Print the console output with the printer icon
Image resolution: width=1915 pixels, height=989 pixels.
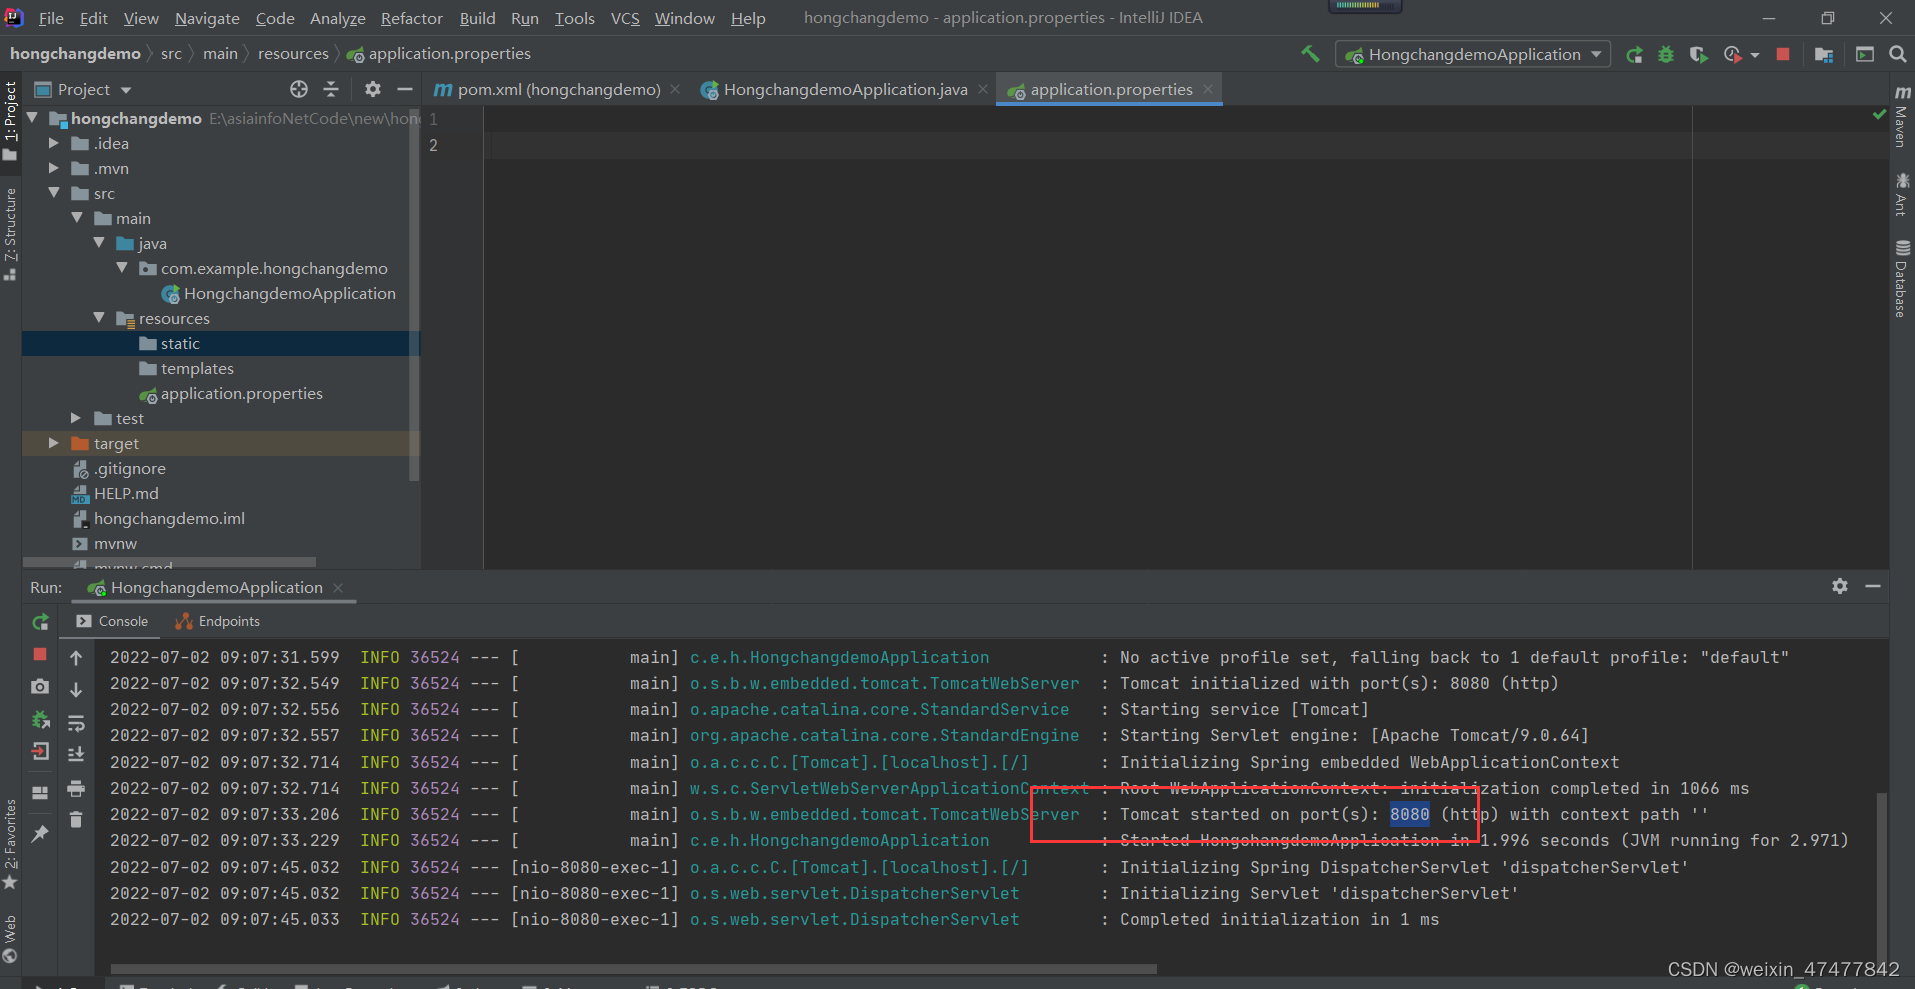coord(76,789)
